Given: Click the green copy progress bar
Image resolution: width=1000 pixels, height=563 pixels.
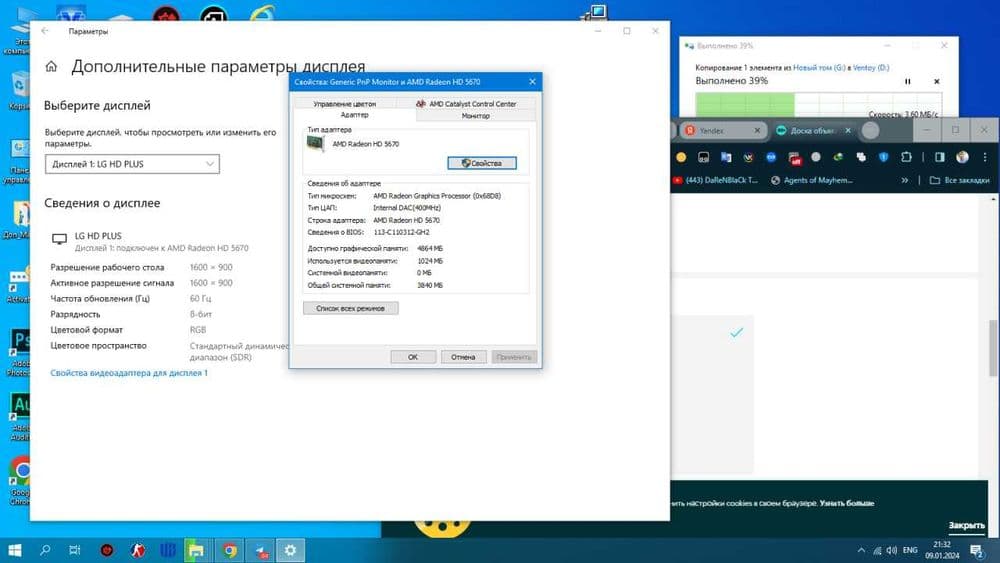Looking at the screenshot, I should tap(745, 105).
